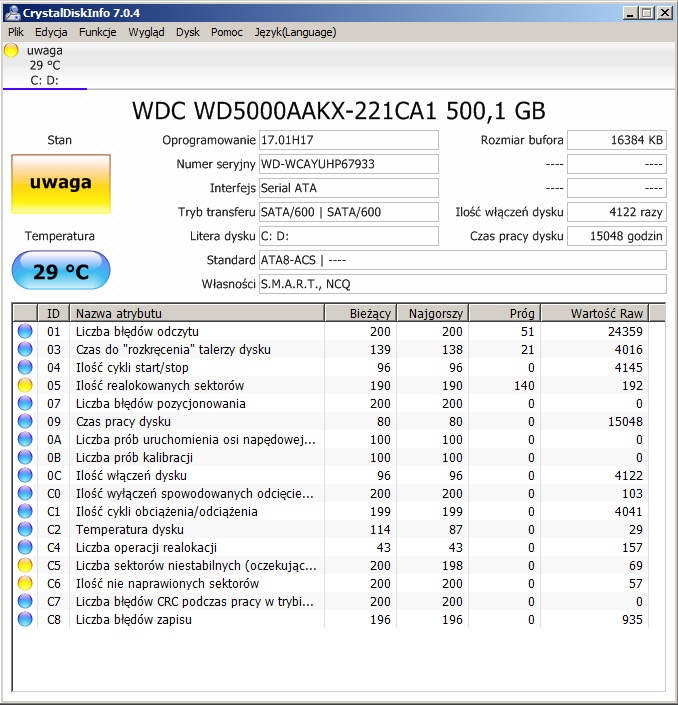The image size is (678, 705).
Task: Click the Interfejs field Serial ATA
Action: coord(348,188)
